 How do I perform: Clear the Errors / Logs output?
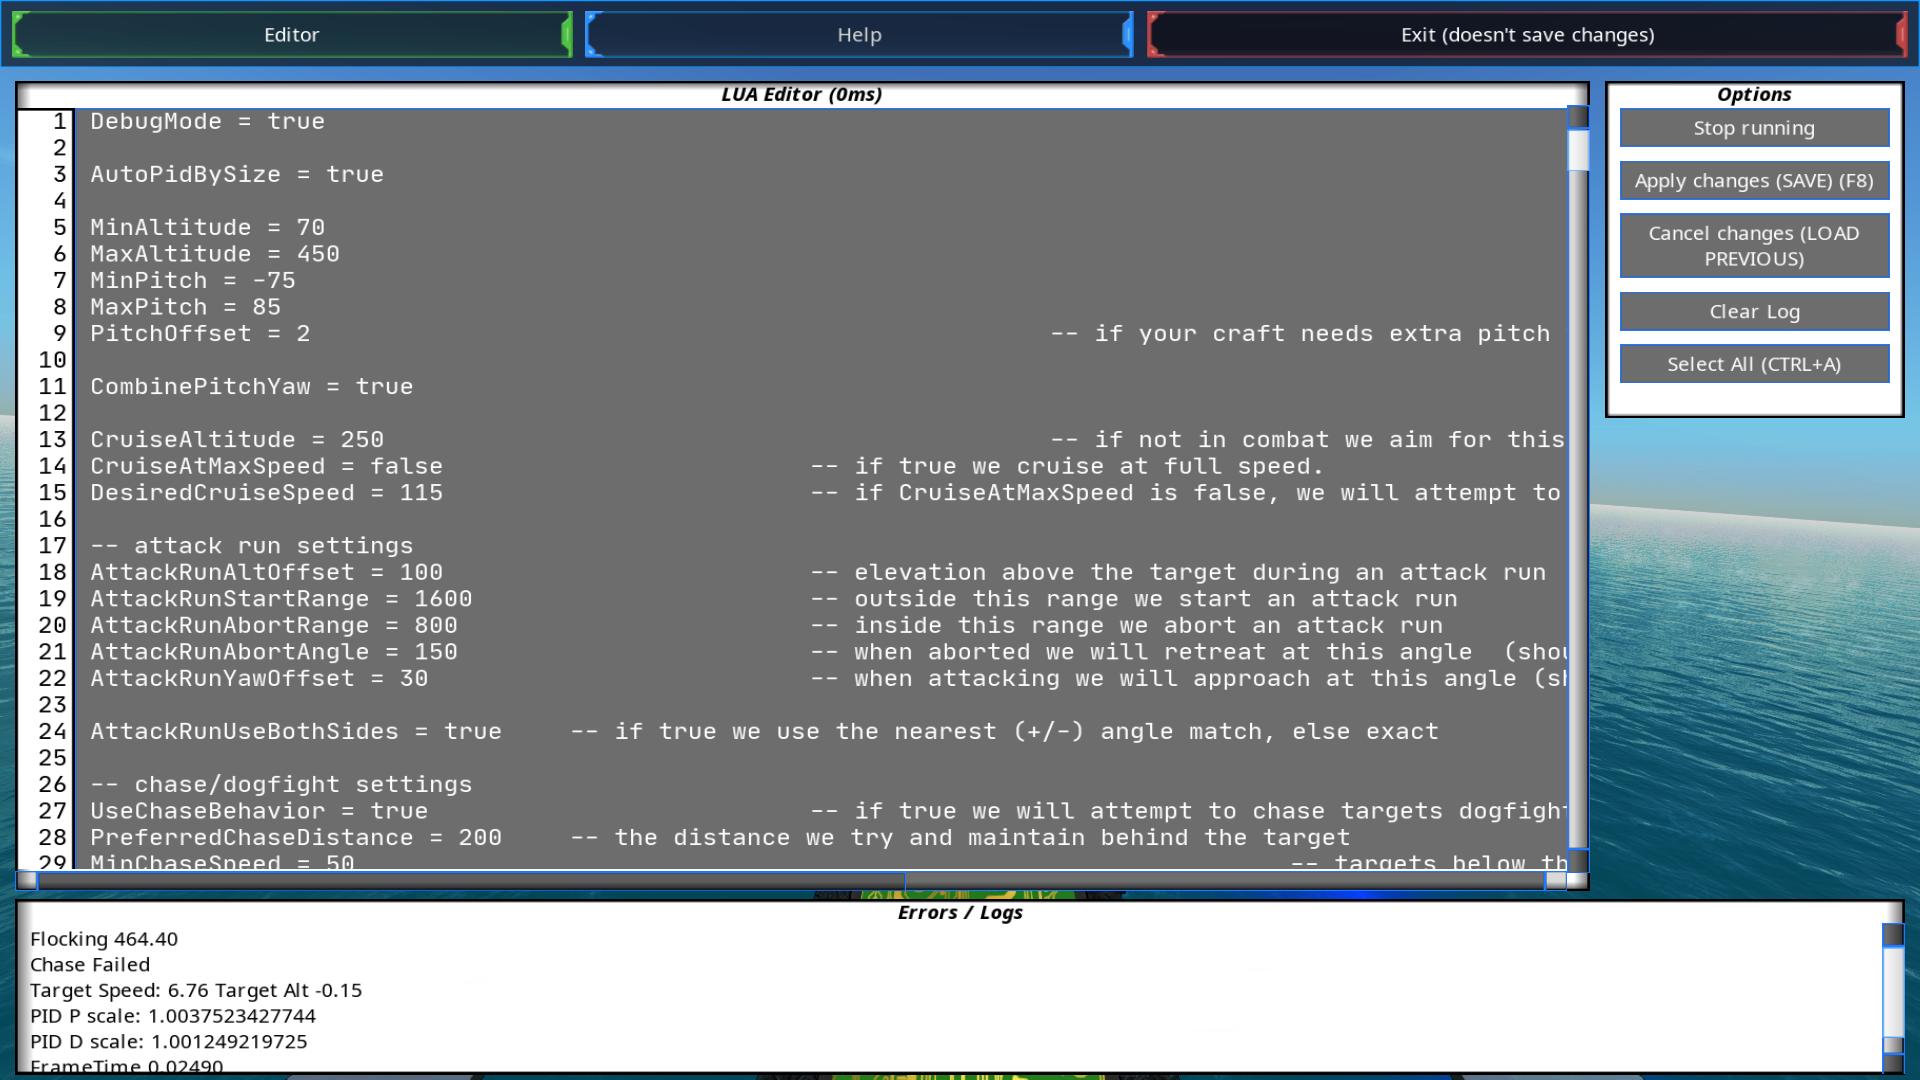tap(1753, 312)
